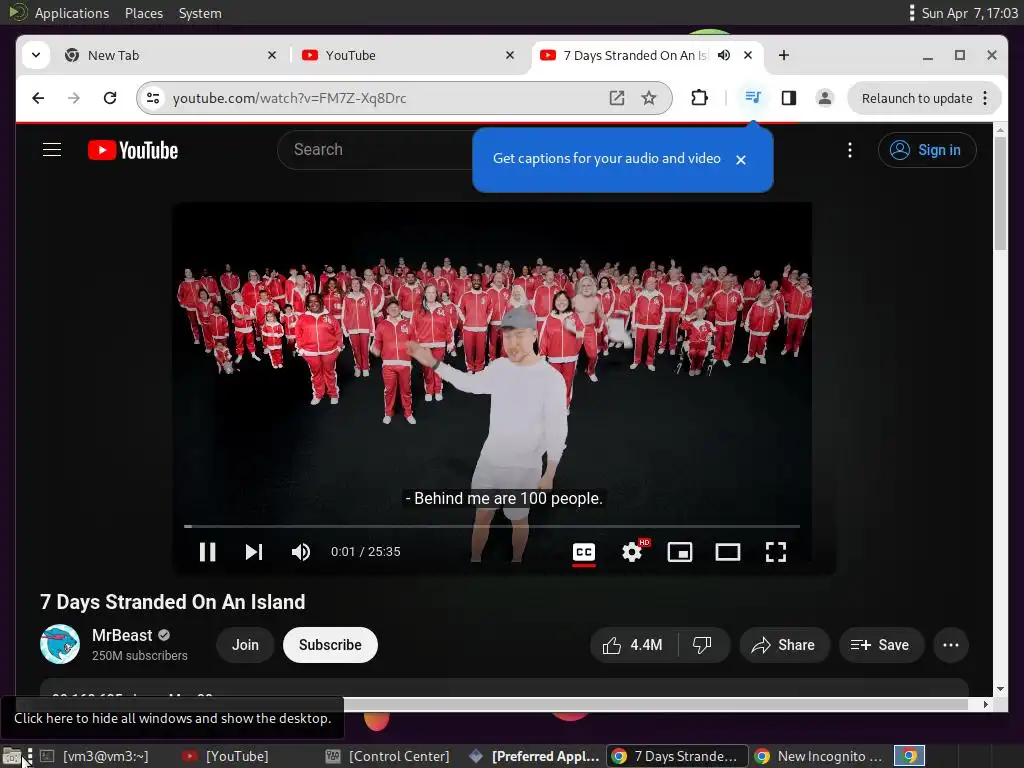Open Places menu
The image size is (1024, 768).
pos(144,13)
